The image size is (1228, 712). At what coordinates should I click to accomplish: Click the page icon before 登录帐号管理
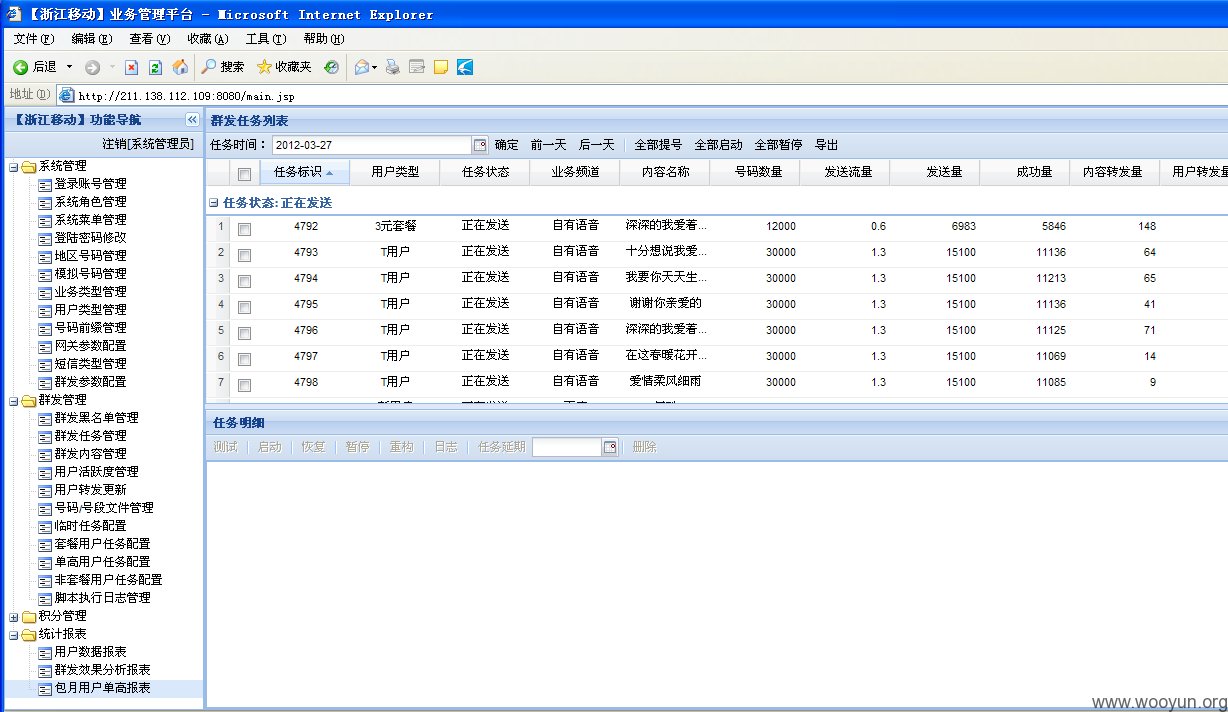click(x=45, y=185)
